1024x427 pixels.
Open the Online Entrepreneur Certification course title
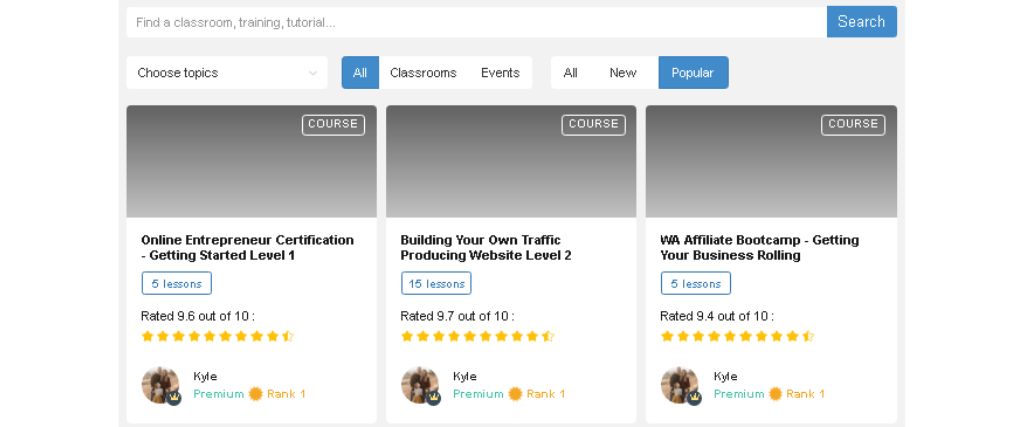click(x=248, y=247)
